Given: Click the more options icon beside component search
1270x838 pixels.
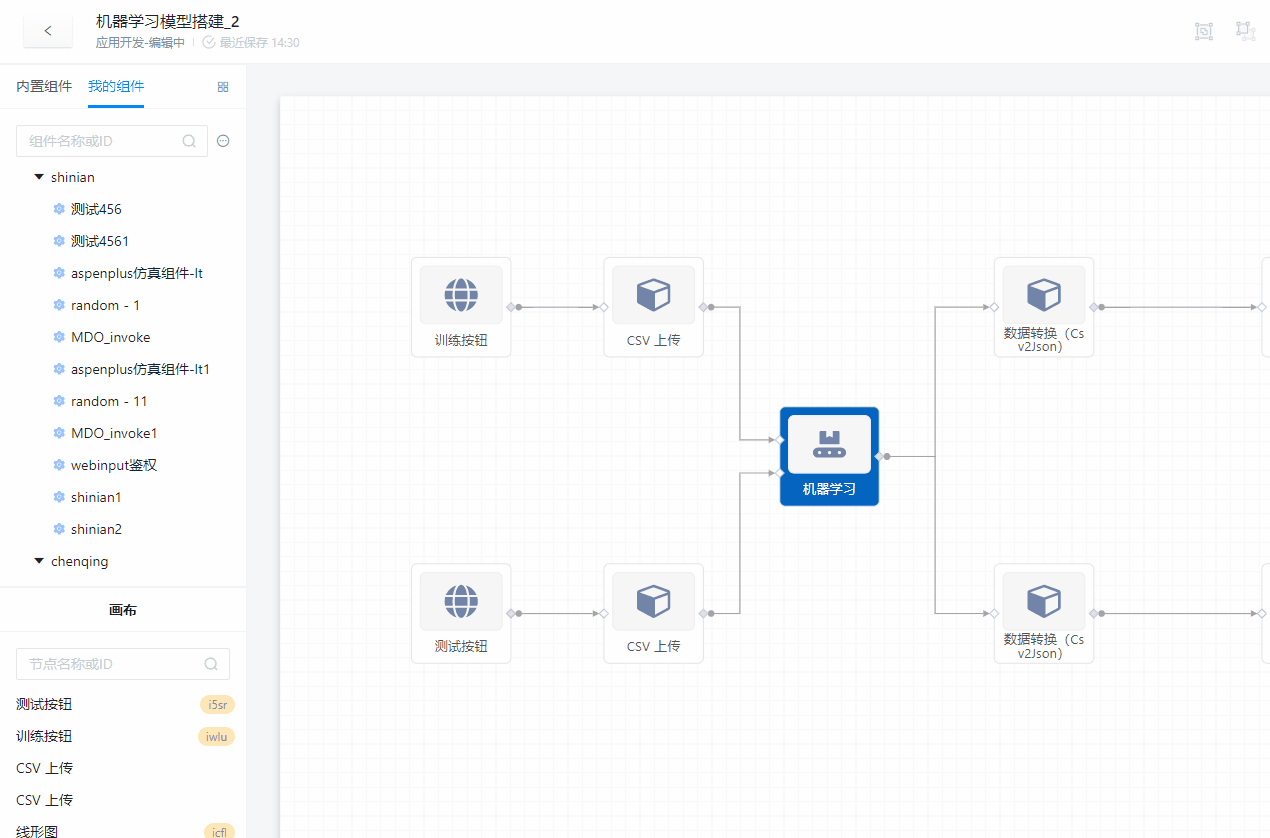Looking at the screenshot, I should [223, 141].
